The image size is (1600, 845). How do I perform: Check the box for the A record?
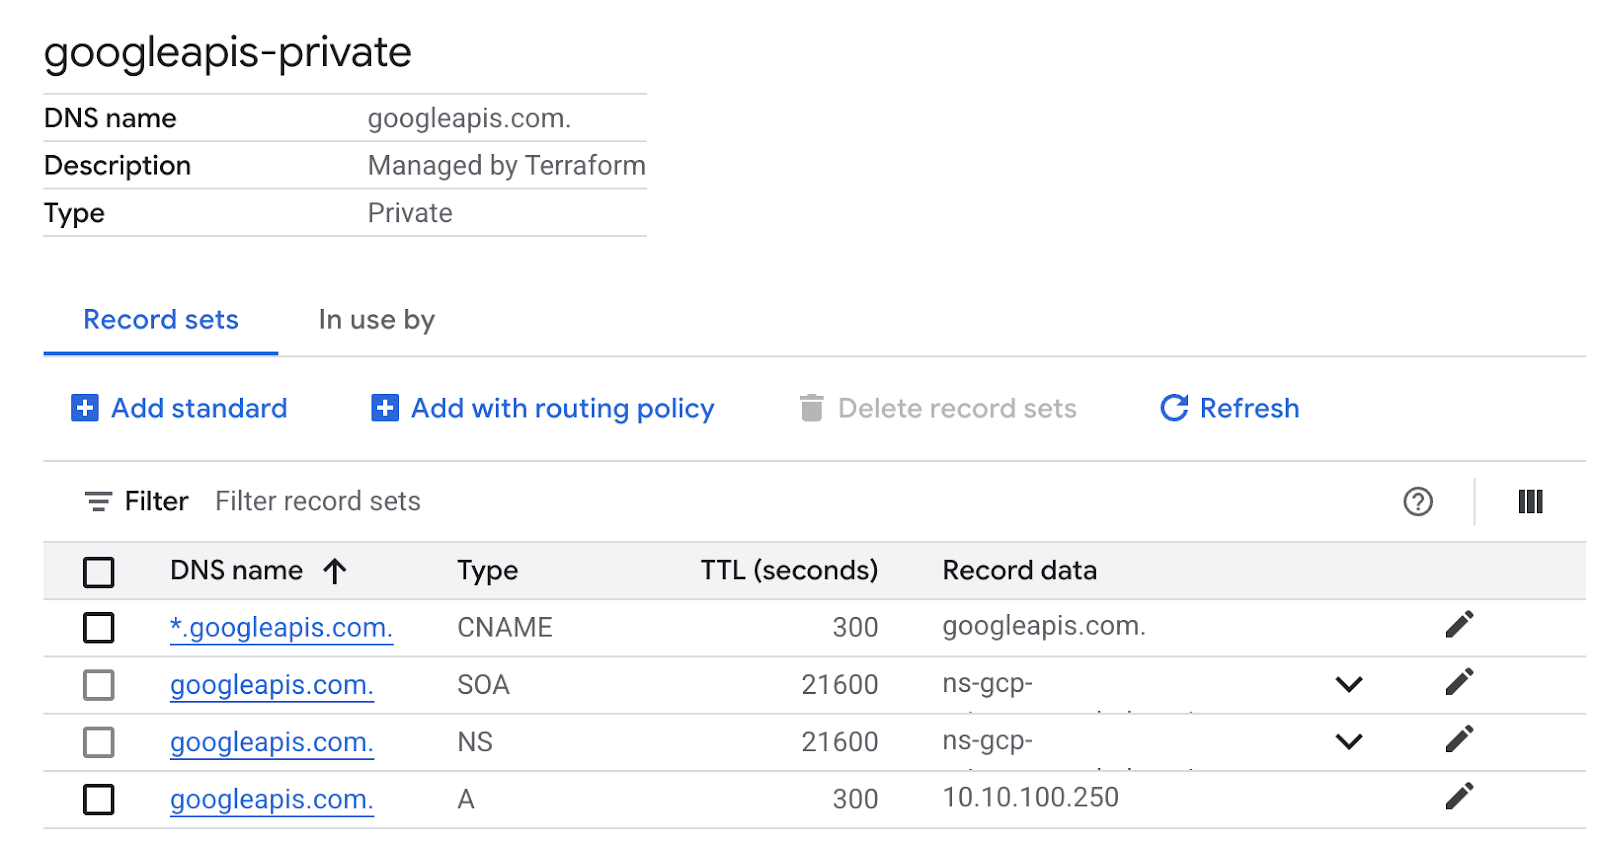point(98,800)
